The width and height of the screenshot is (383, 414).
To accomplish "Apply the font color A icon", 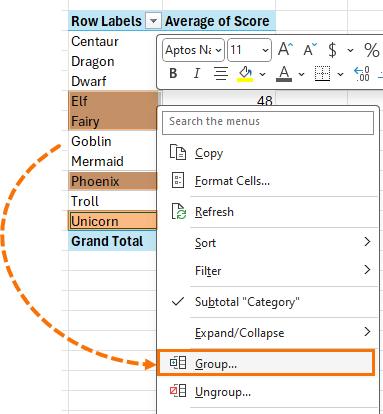I will pos(284,73).
